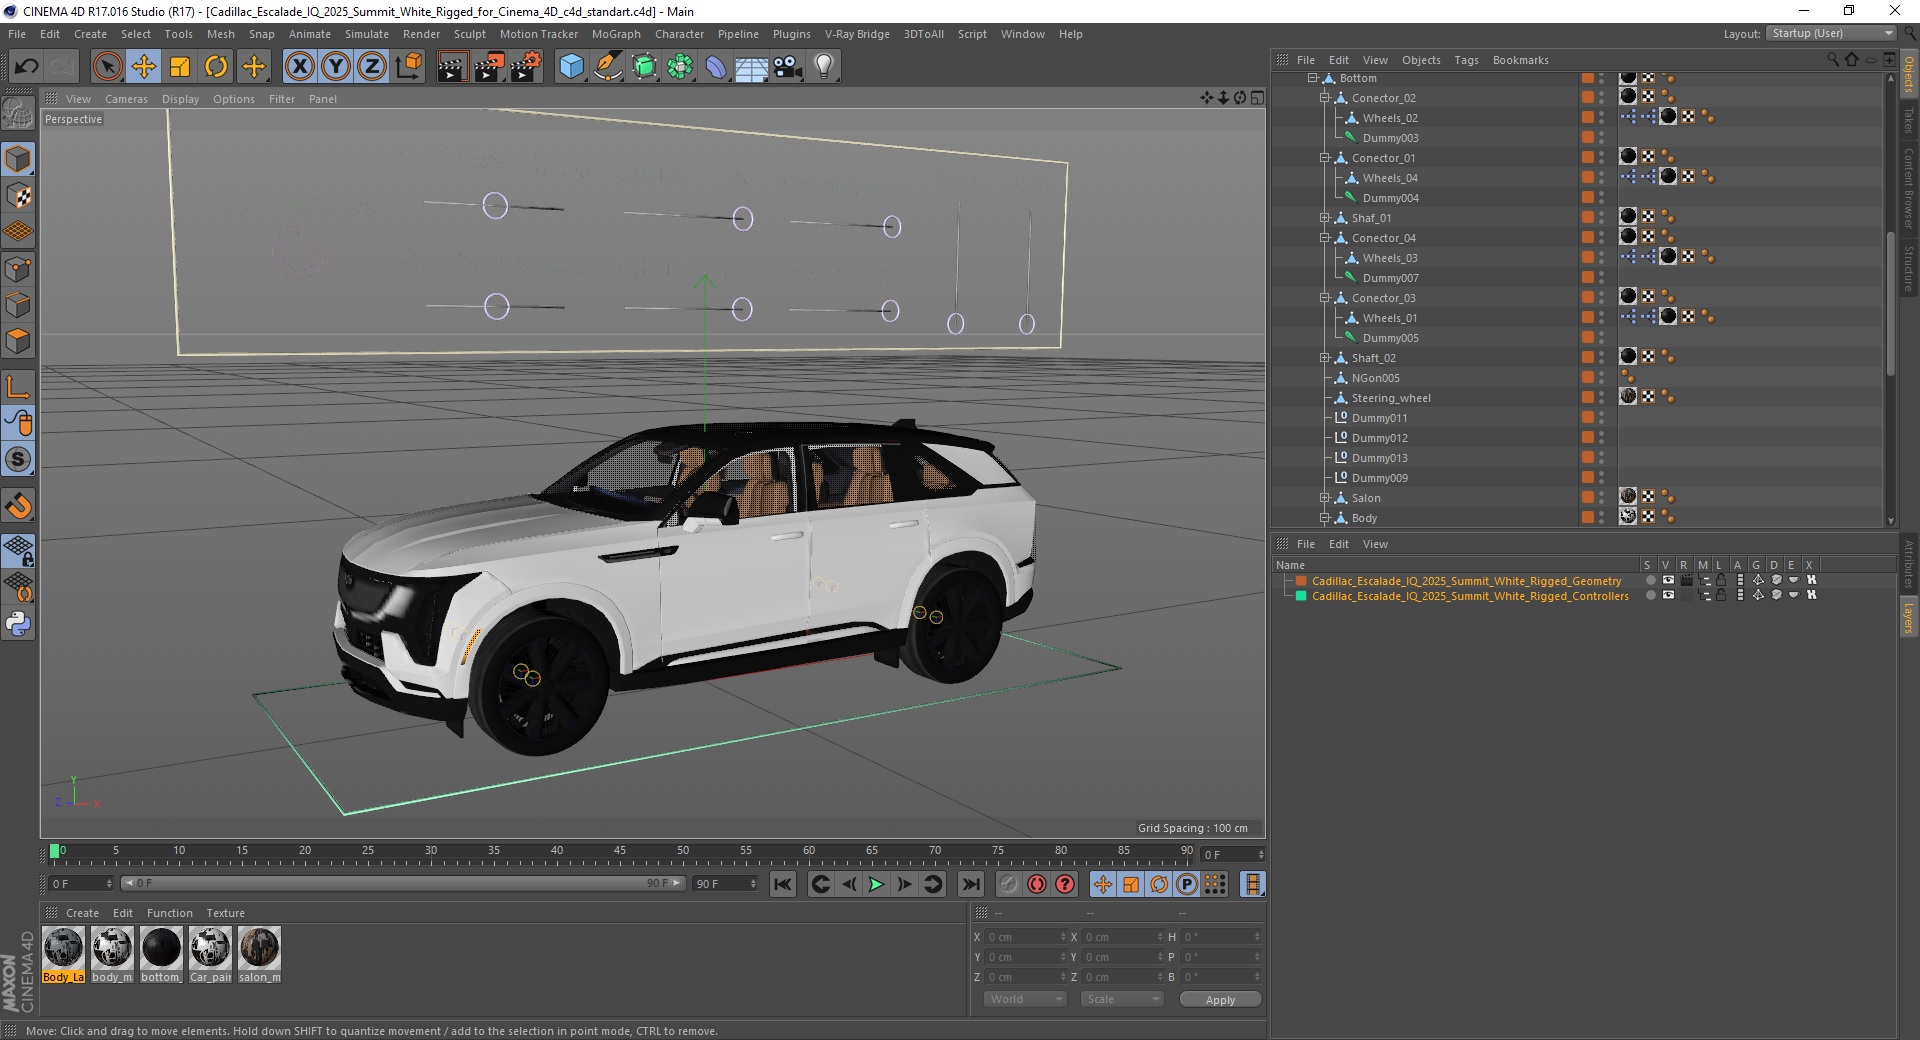The image size is (1920, 1040).
Task: Toggle Autokeying button
Action: 1037,884
